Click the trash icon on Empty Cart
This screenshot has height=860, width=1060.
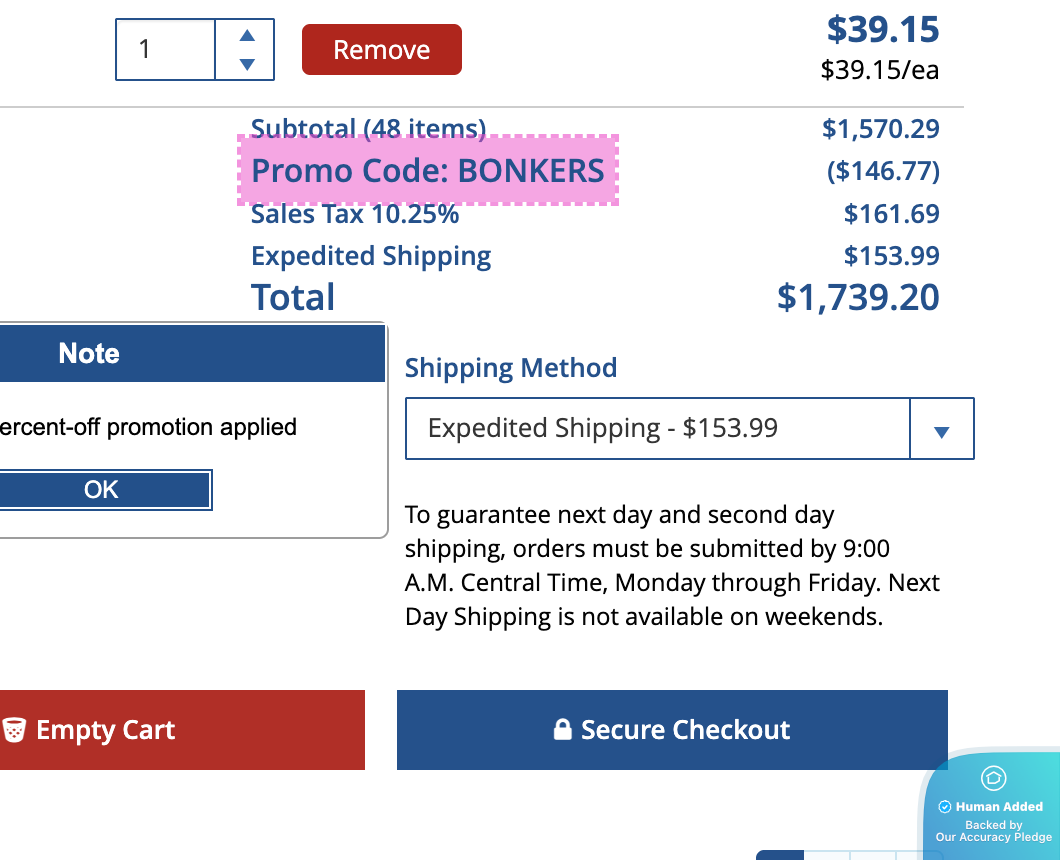tap(14, 730)
